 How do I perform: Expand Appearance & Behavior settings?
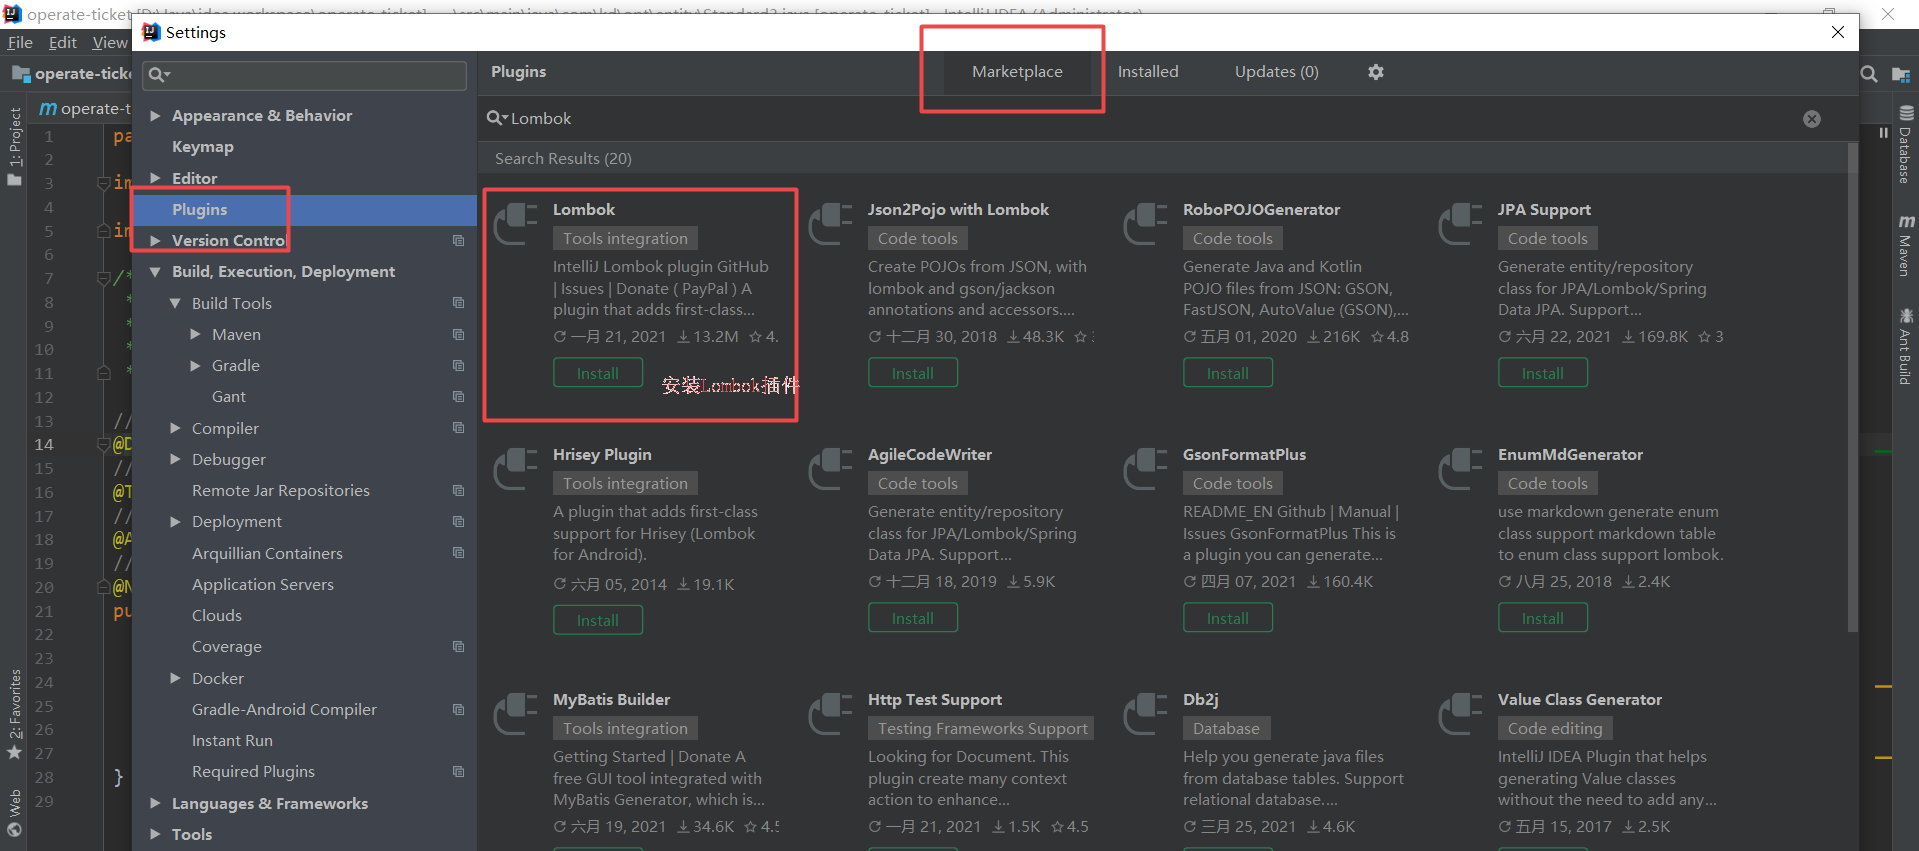pyautogui.click(x=155, y=116)
